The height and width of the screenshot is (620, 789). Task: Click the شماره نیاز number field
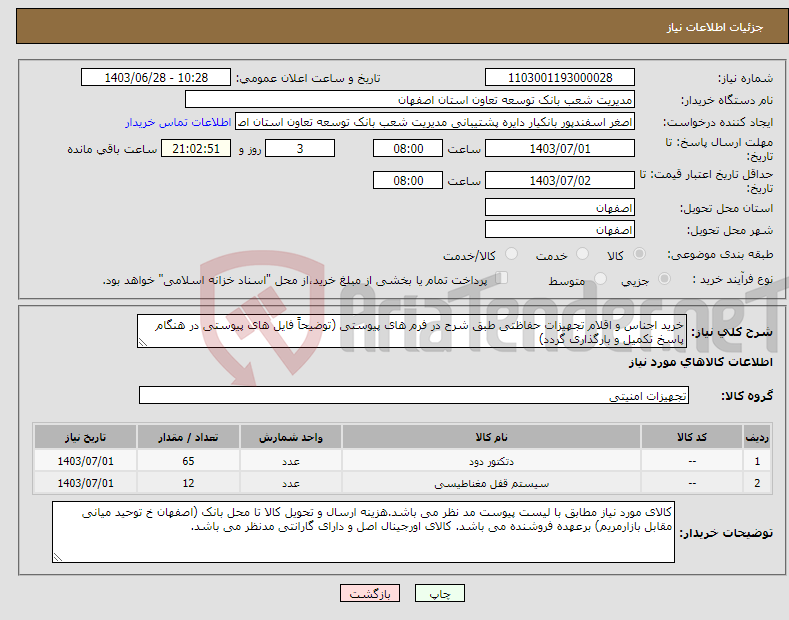click(560, 78)
